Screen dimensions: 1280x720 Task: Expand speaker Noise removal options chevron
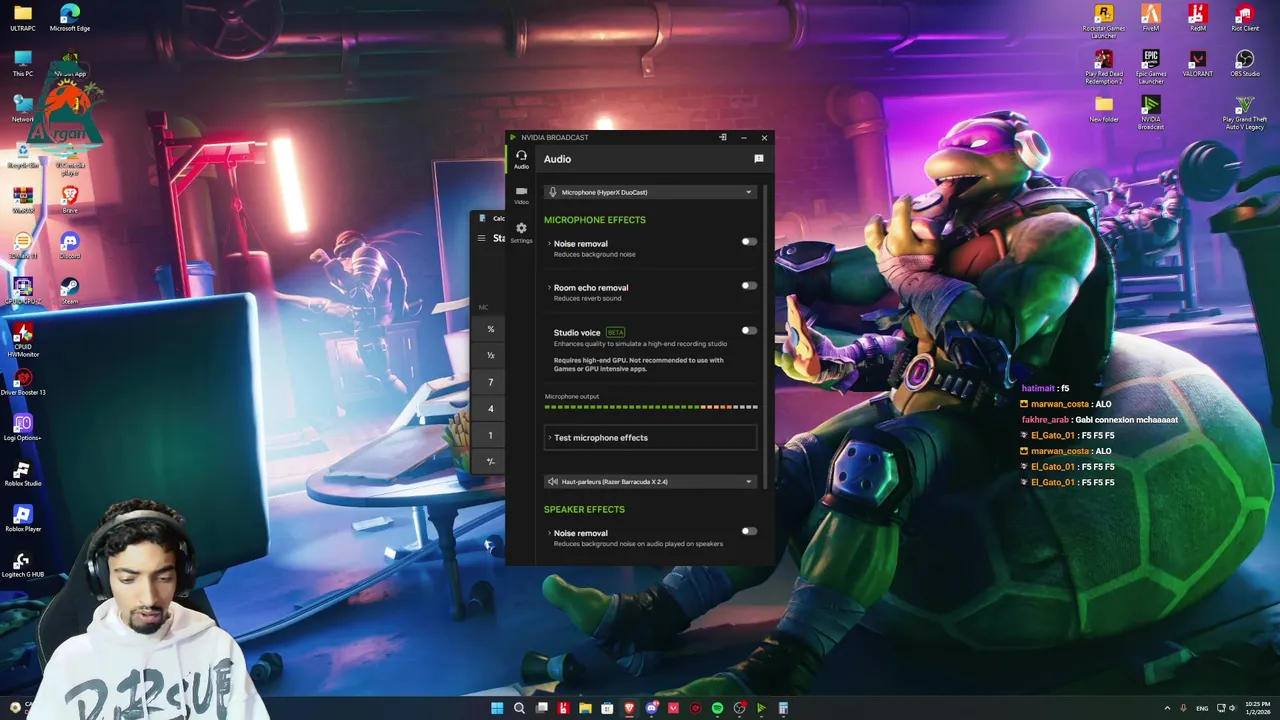click(549, 533)
